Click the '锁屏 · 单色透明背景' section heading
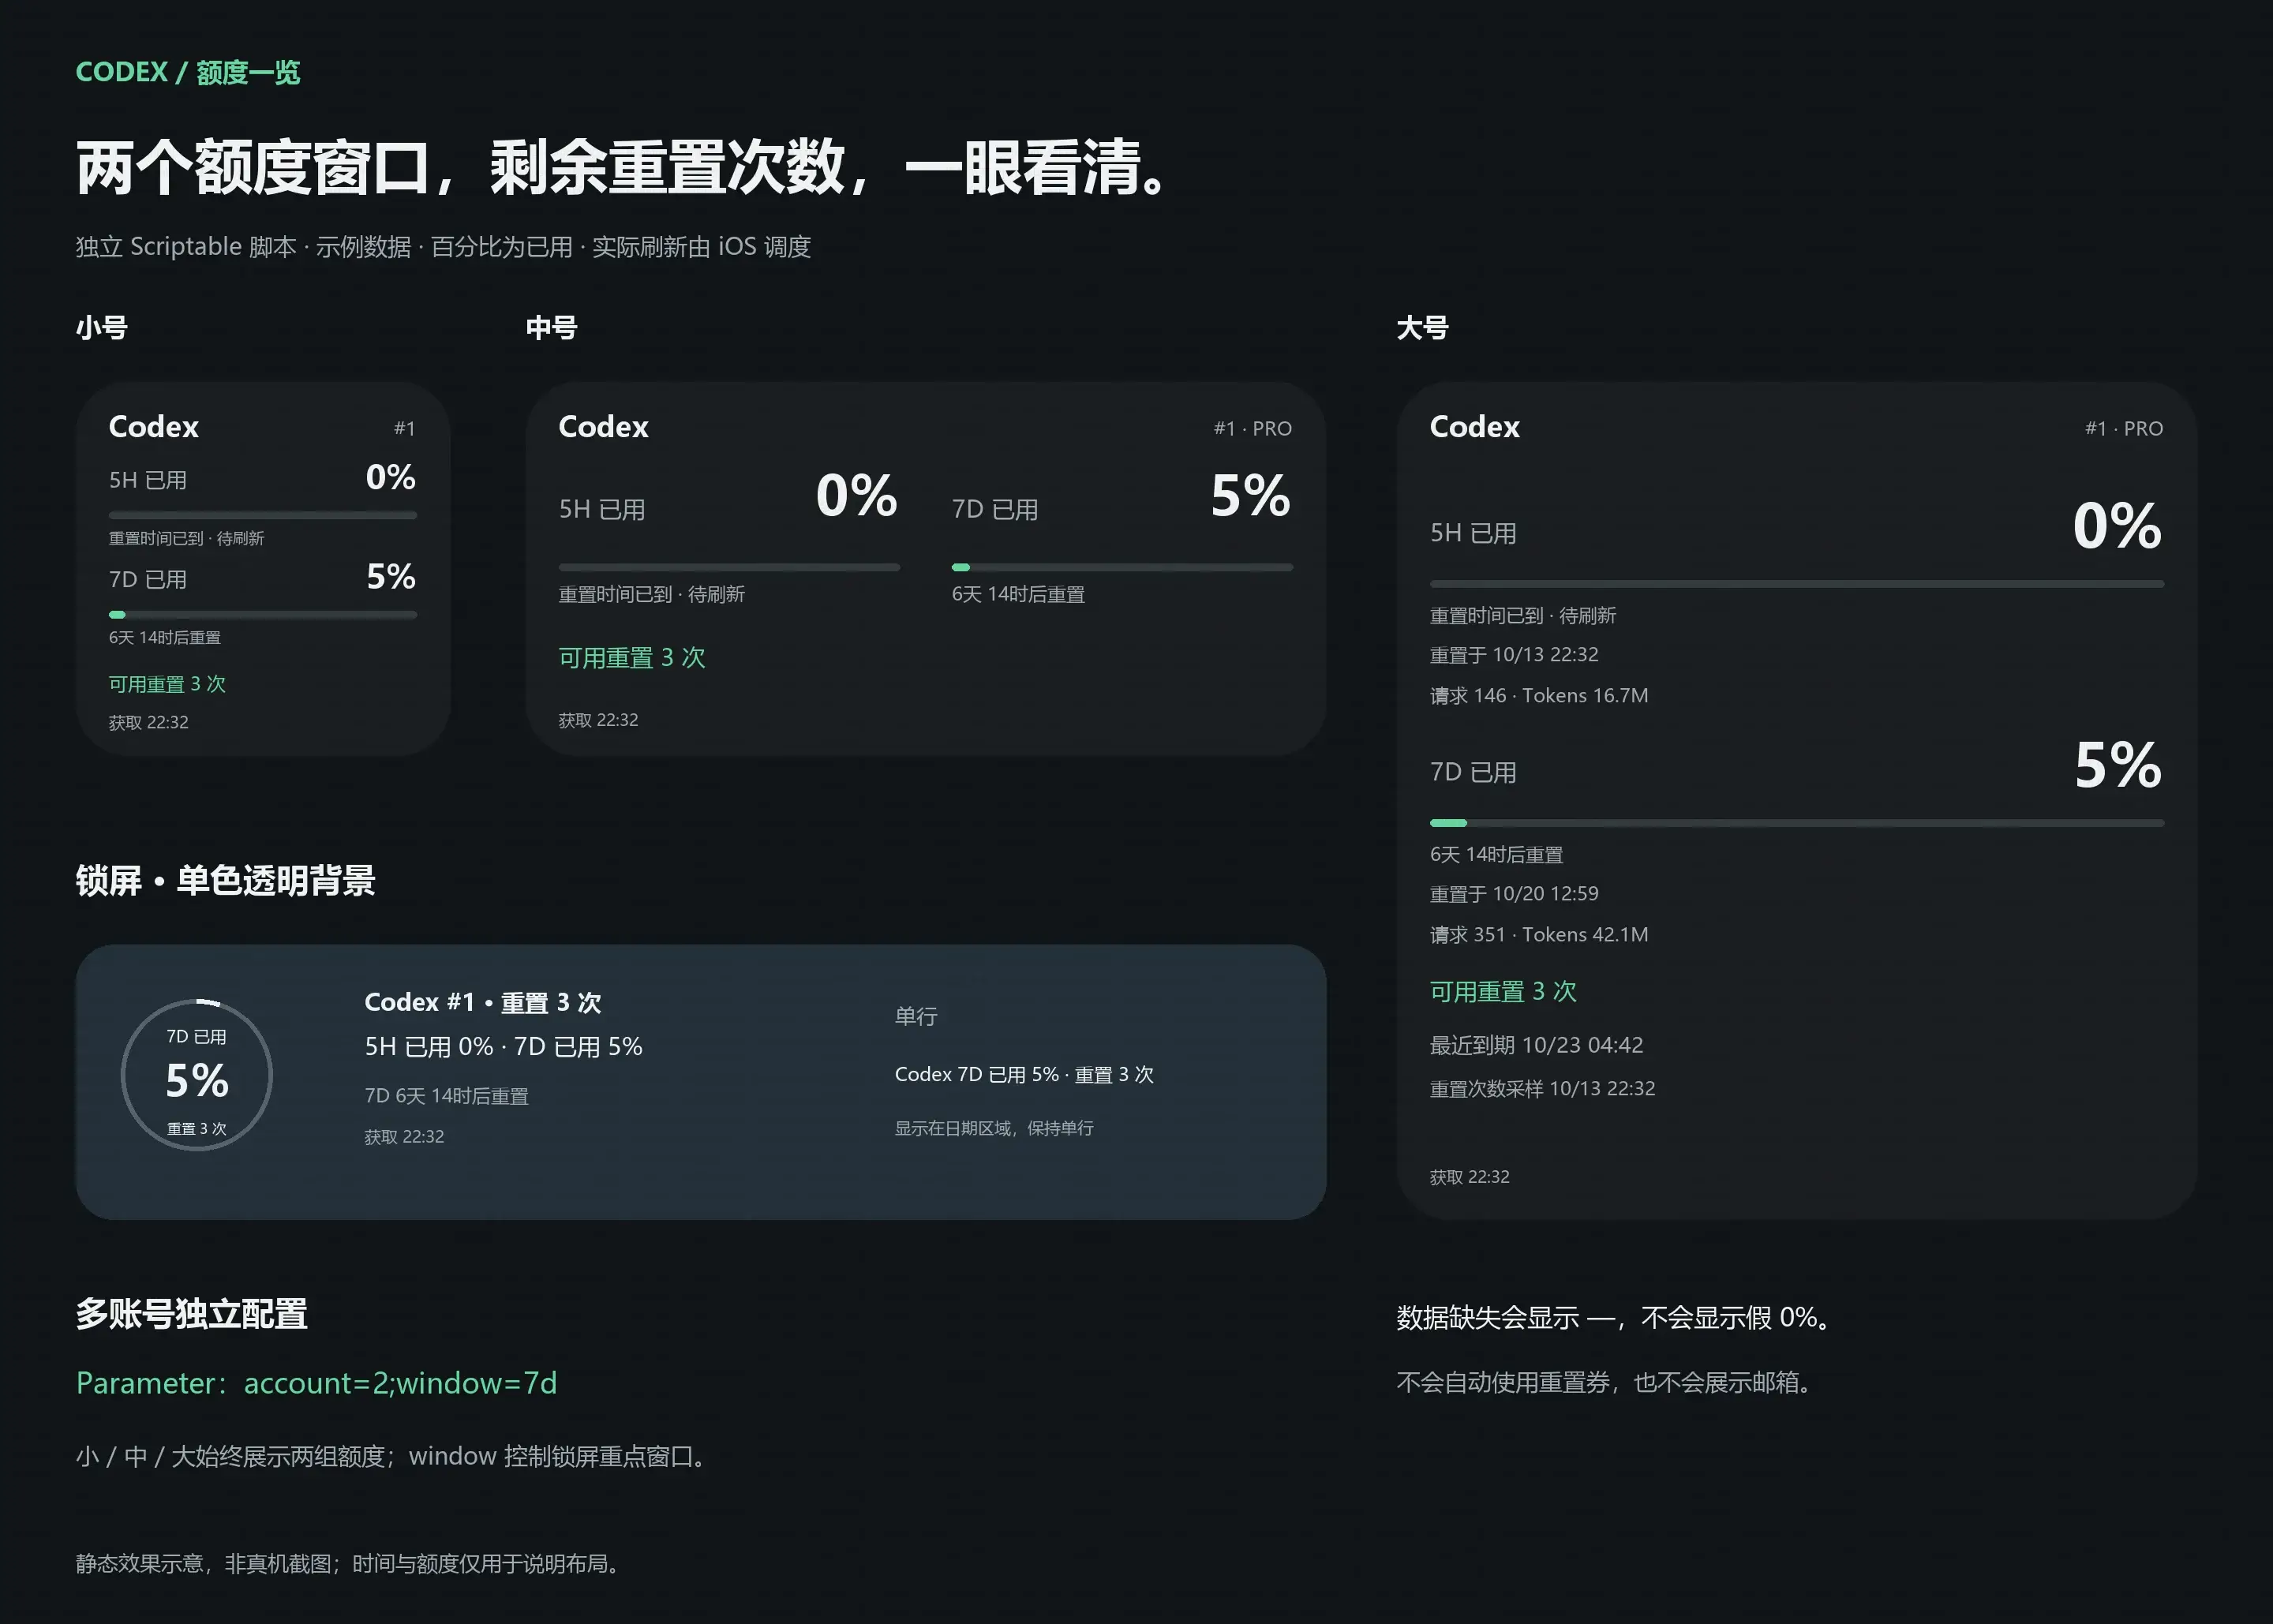Viewport: 2273px width, 1624px height. 225,880
